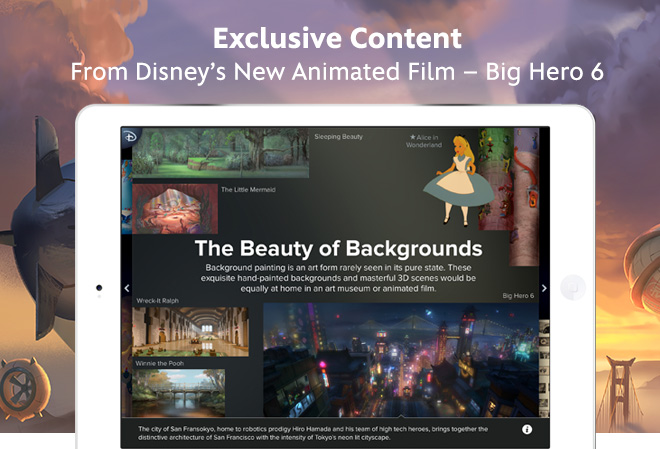Open the Wreck-It Ralph hall background
Image resolution: width=660 pixels, height=449 pixels.
(190, 332)
